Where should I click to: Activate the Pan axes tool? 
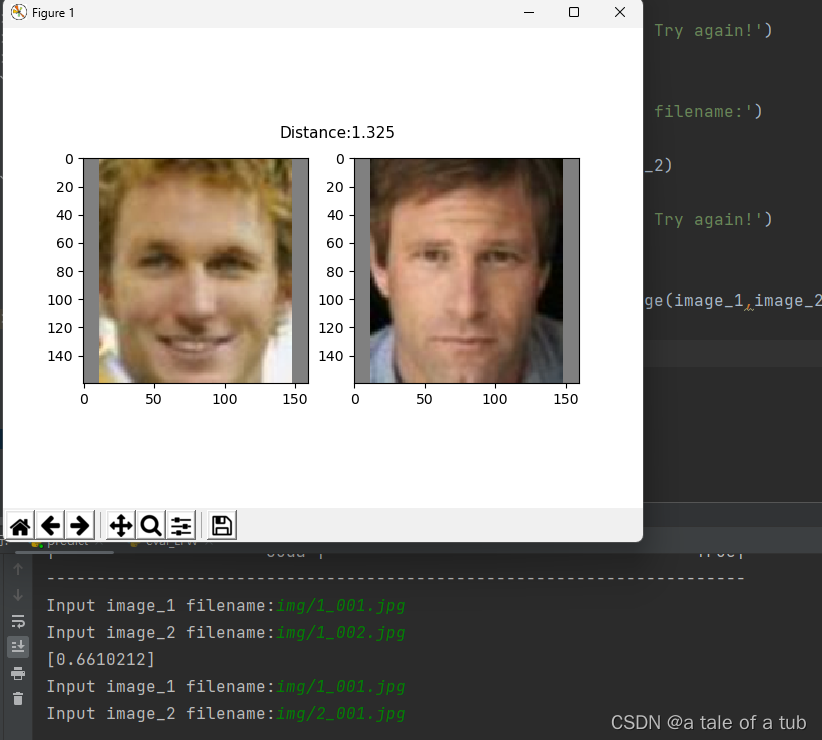121,526
